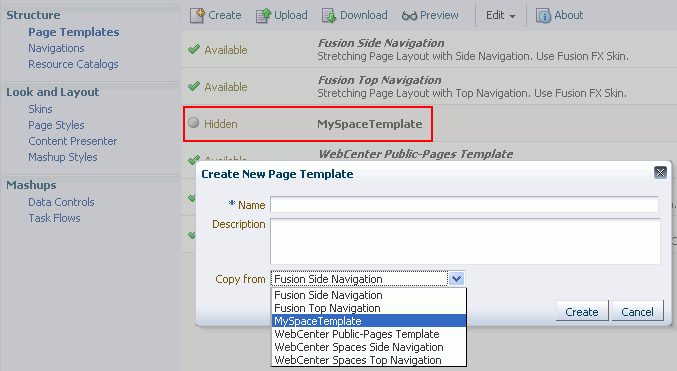Select the MySpaceTemplate row name
677x371 pixels.
[x=370, y=124]
